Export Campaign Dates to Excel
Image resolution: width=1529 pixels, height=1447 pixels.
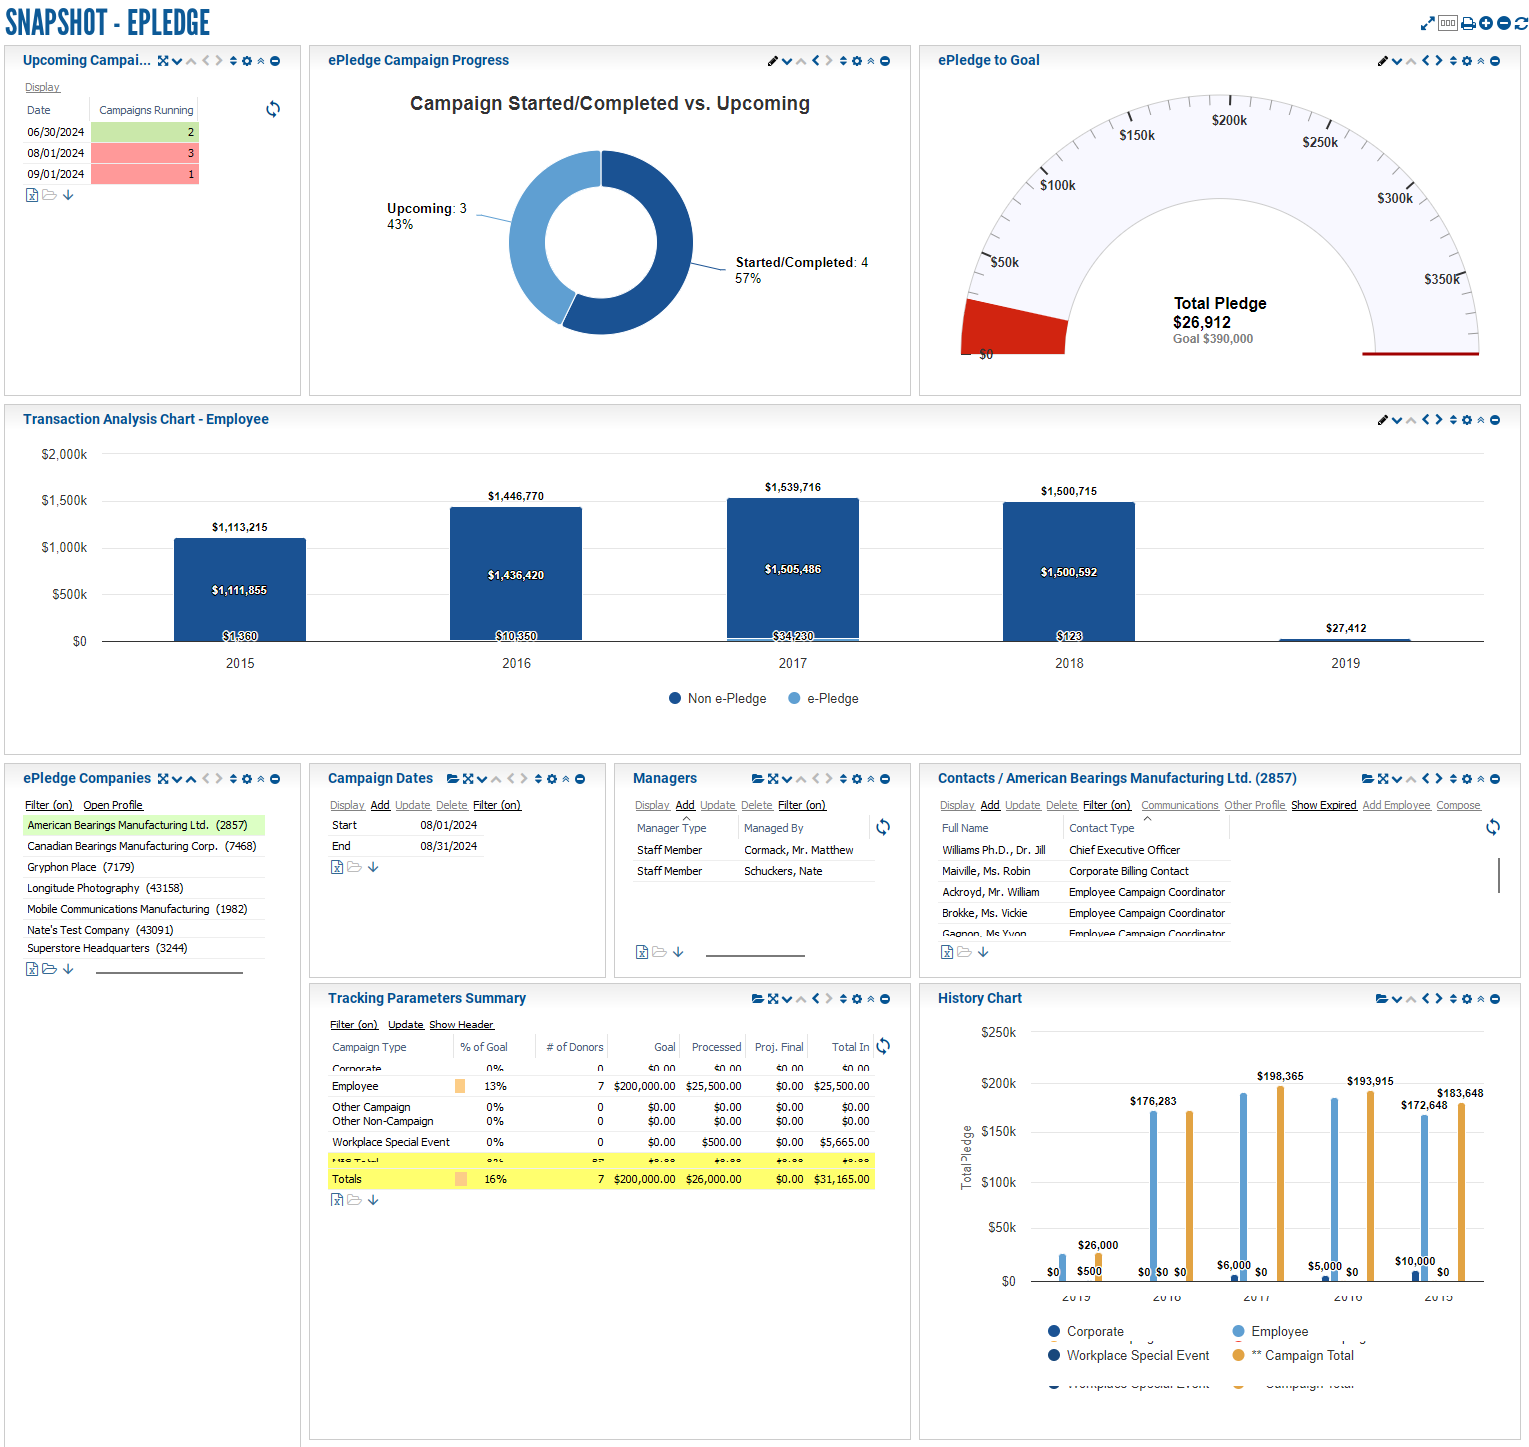pyautogui.click(x=337, y=867)
